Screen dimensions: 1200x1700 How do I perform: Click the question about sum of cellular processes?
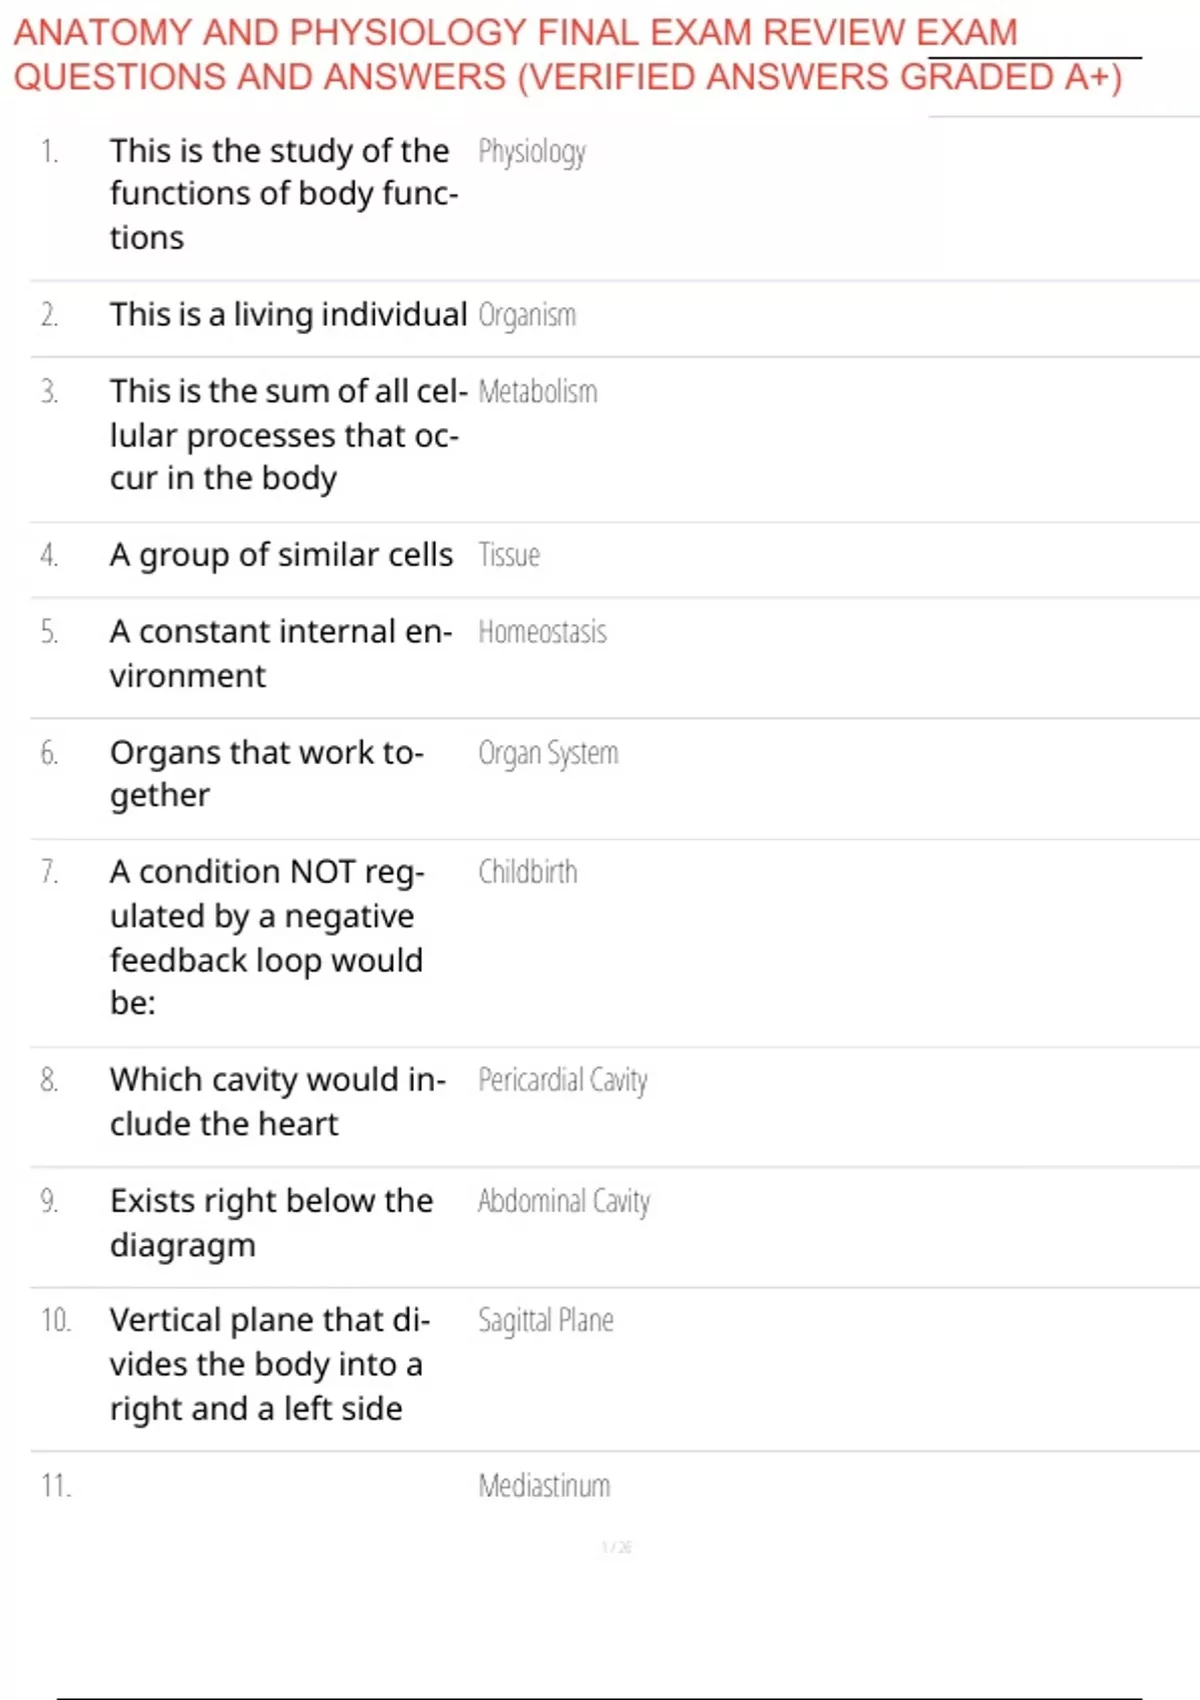tap(288, 435)
